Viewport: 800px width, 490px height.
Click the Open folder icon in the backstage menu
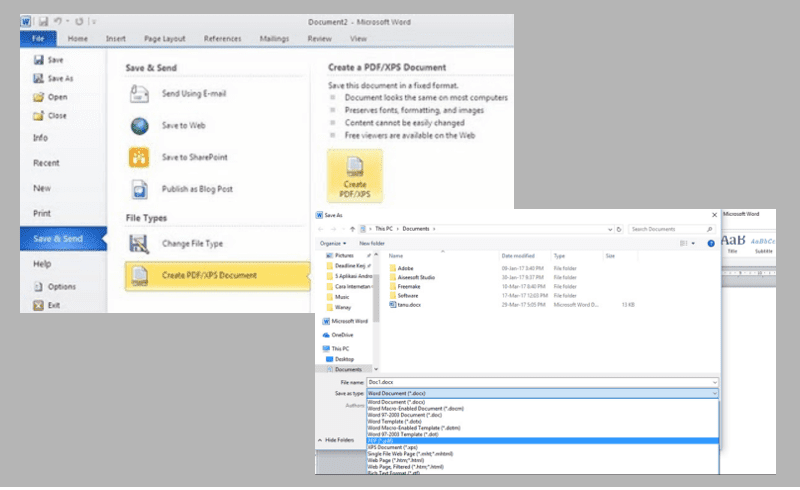point(38,97)
